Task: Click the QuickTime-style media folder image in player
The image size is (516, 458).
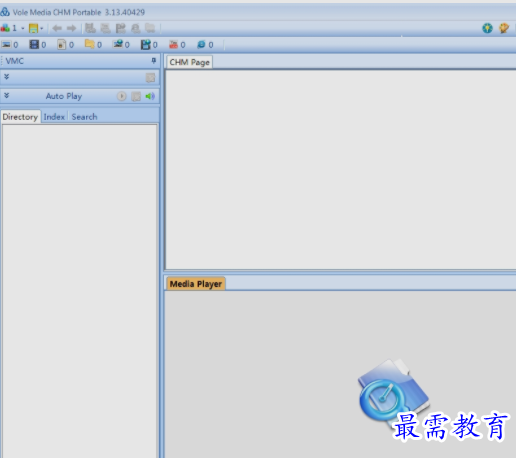Action: 393,393
